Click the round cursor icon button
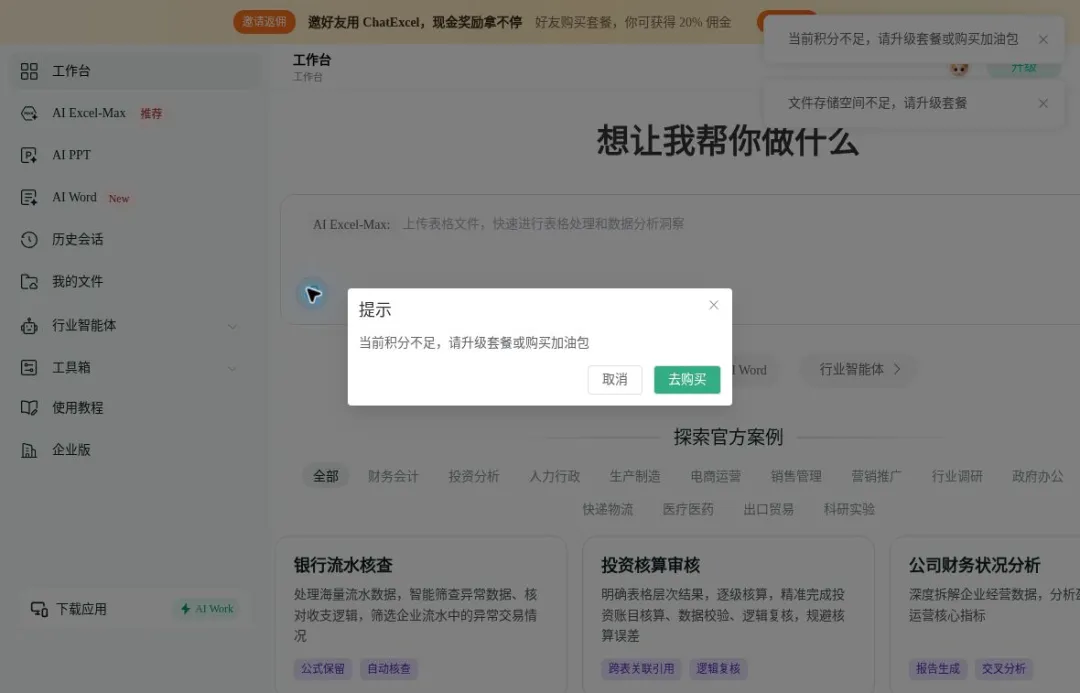The height and width of the screenshot is (693, 1080). pos(313,295)
